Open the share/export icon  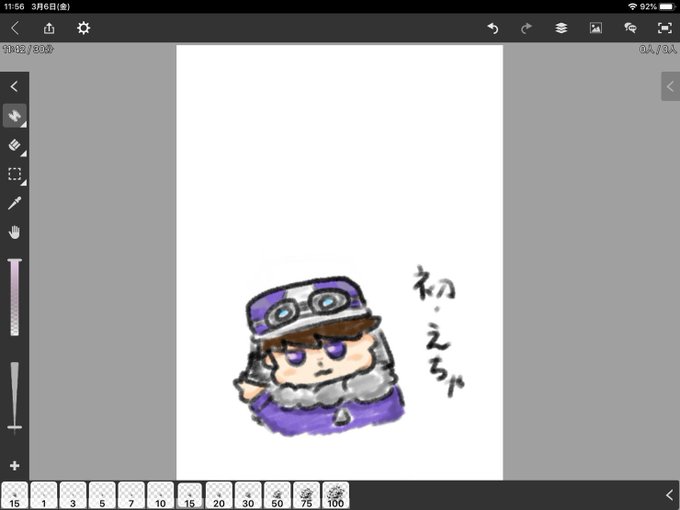[x=49, y=28]
